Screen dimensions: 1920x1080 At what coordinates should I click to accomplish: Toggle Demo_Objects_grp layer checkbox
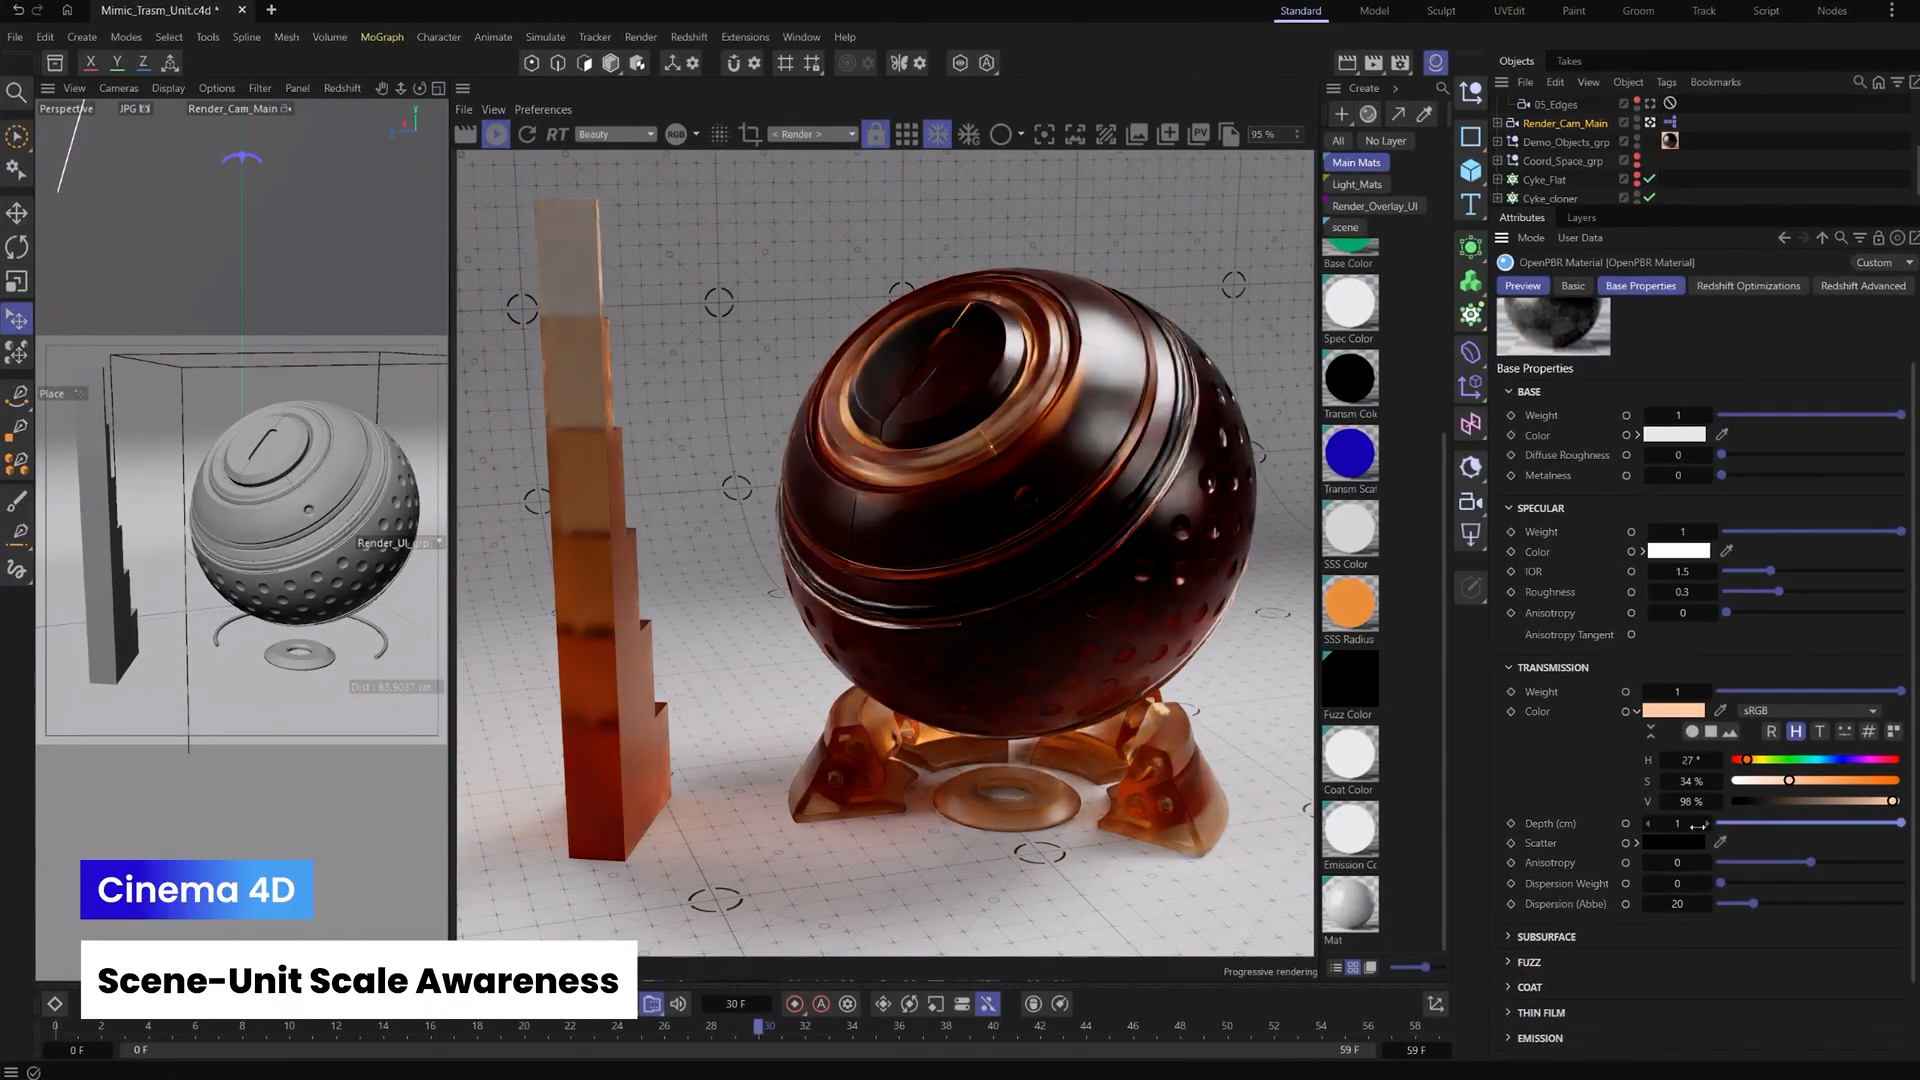[x=1624, y=142]
